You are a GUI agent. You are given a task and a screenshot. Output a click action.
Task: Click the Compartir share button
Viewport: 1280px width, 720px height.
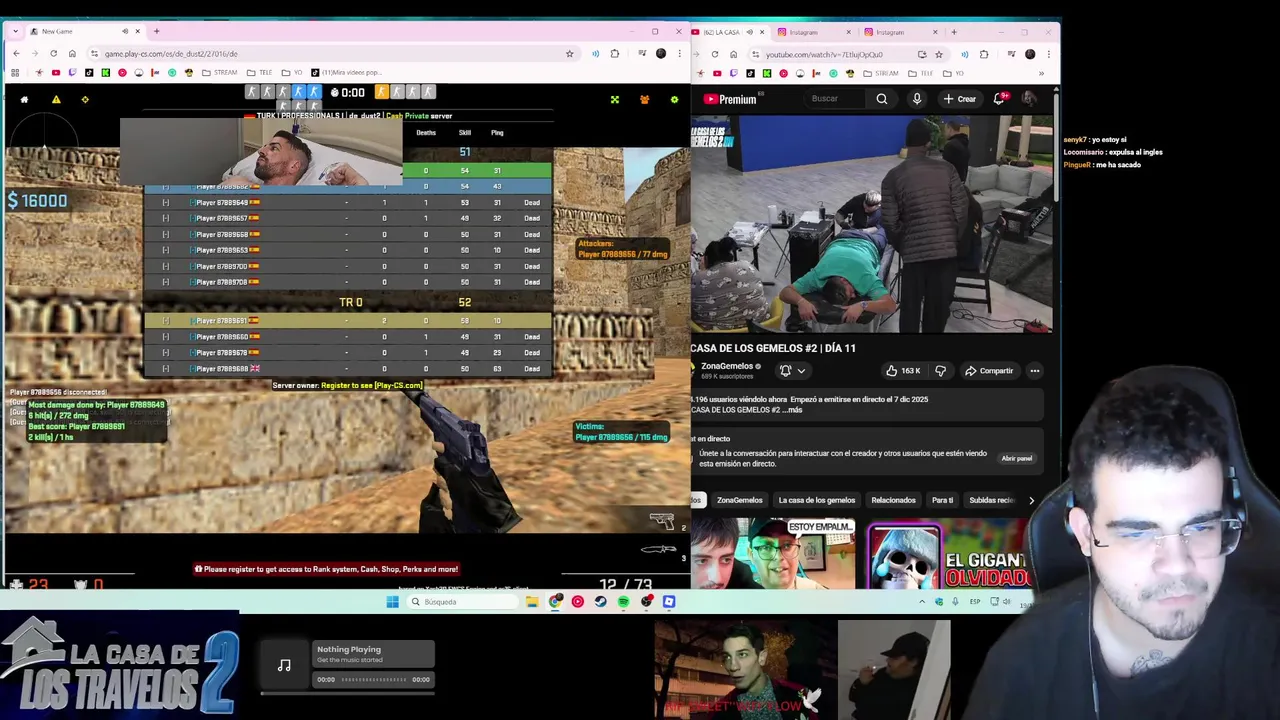click(x=989, y=371)
